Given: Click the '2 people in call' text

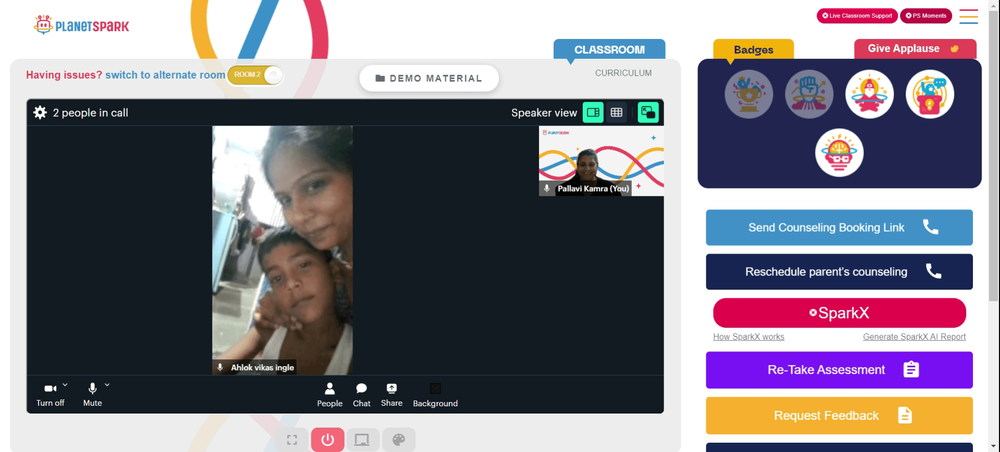Looking at the screenshot, I should click(91, 113).
